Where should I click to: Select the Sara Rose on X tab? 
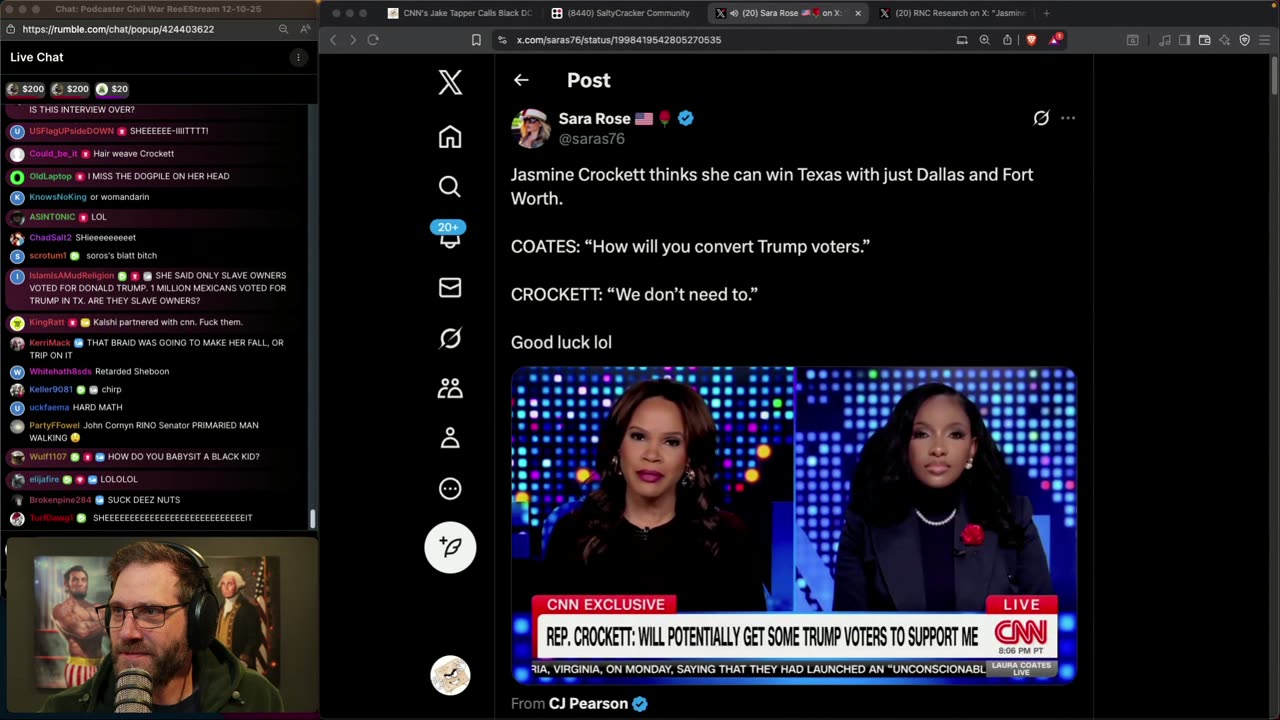pyautogui.click(x=787, y=13)
